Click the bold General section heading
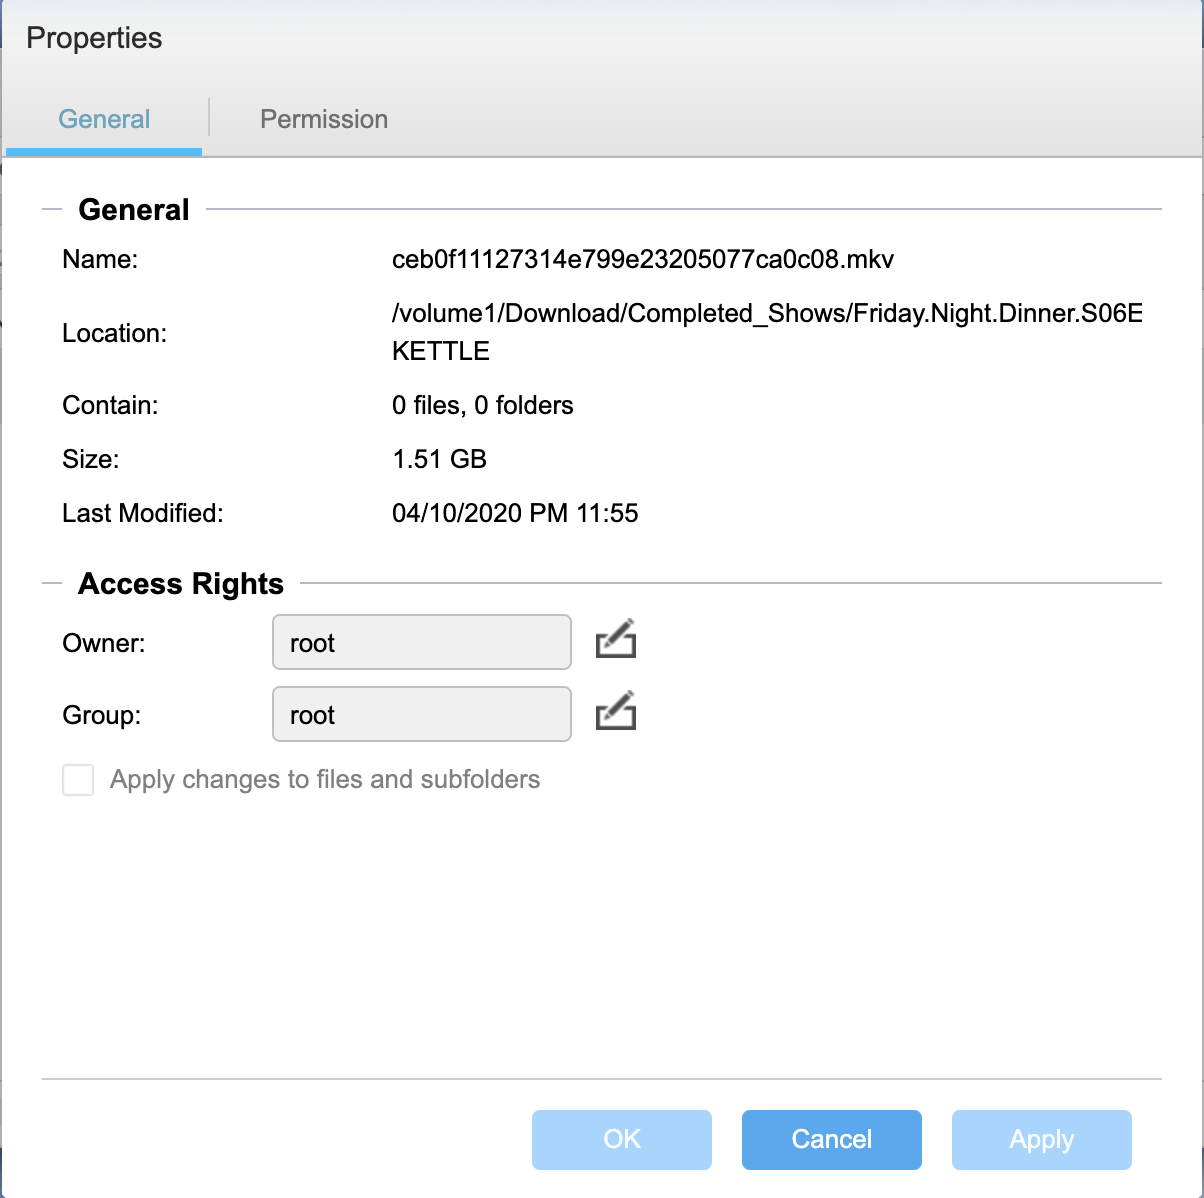Screen dimensions: 1204x1198 [134, 210]
